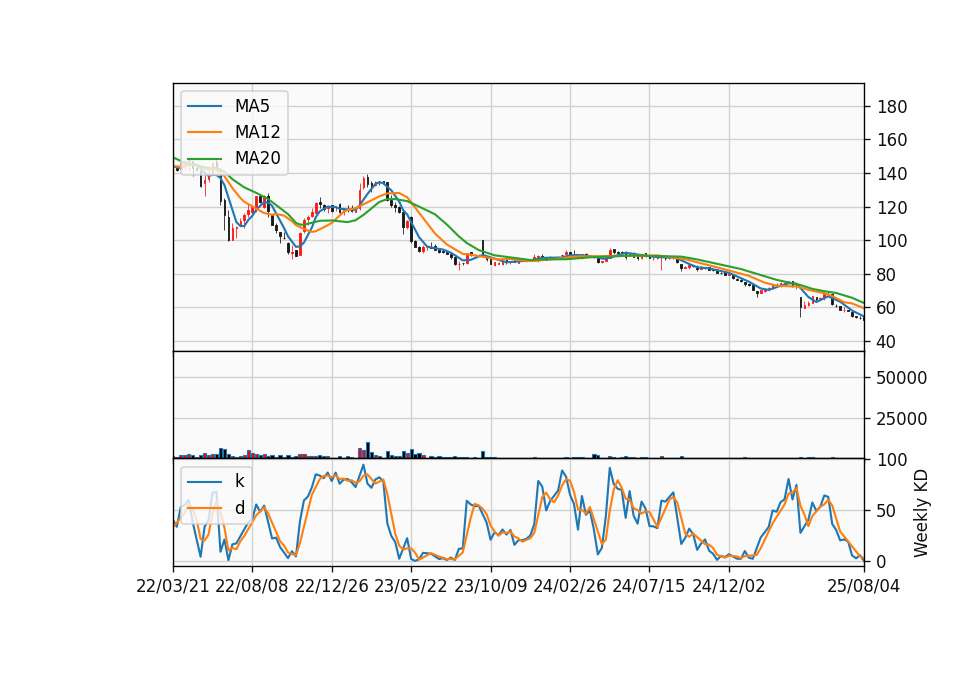
Task: Click the 25/08/04 date label
Action: pos(864,586)
